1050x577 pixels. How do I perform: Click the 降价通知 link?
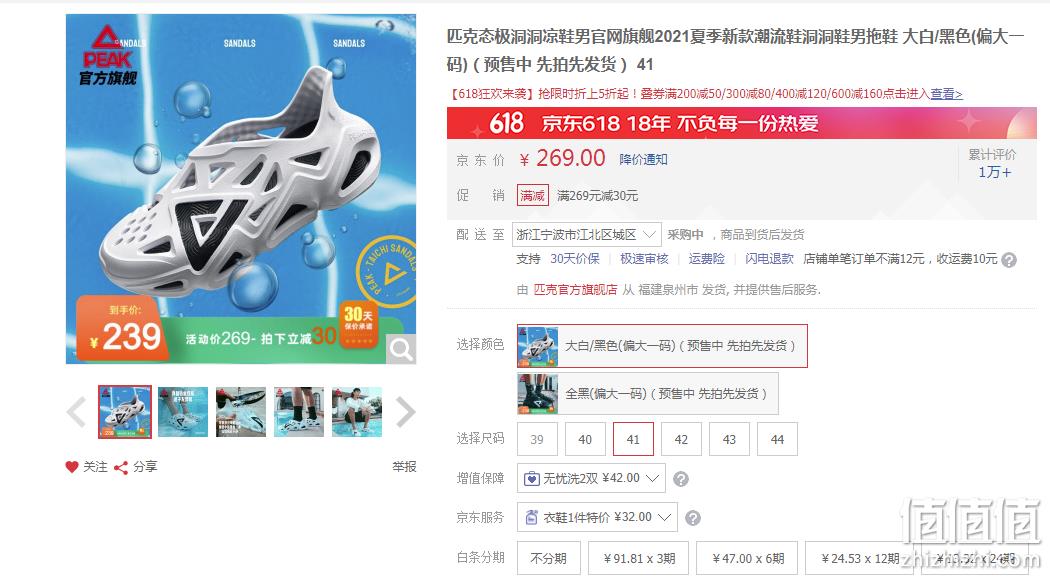click(643, 160)
